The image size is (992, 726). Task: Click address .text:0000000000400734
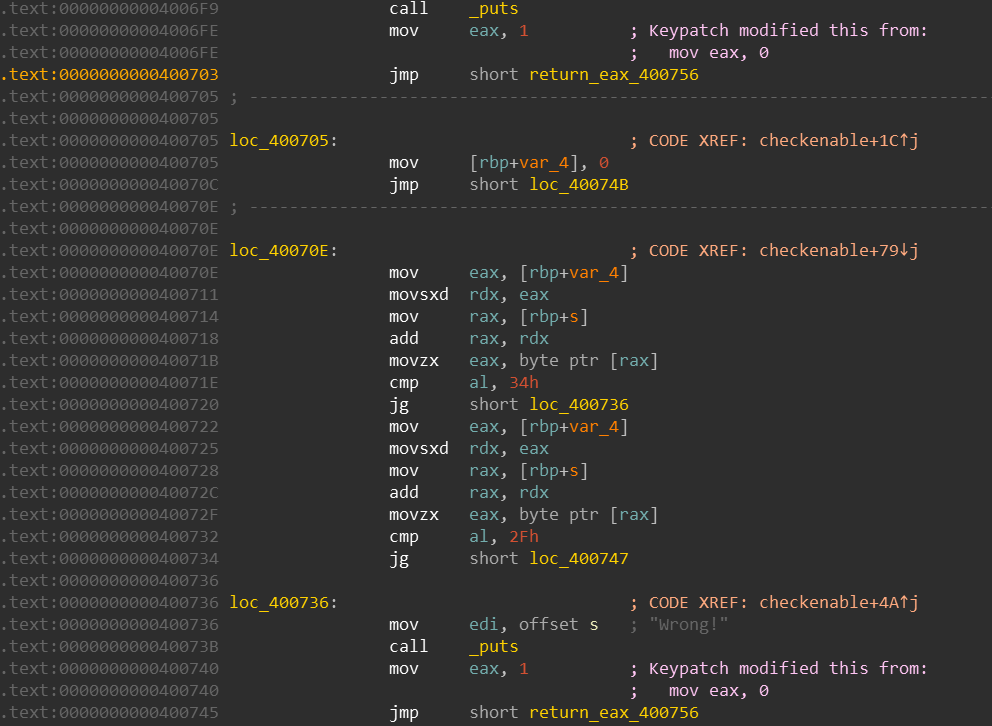click(x=110, y=558)
